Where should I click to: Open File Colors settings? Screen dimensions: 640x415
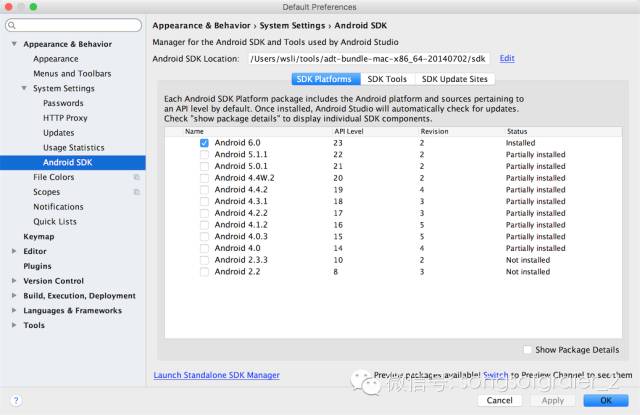tap(54, 177)
